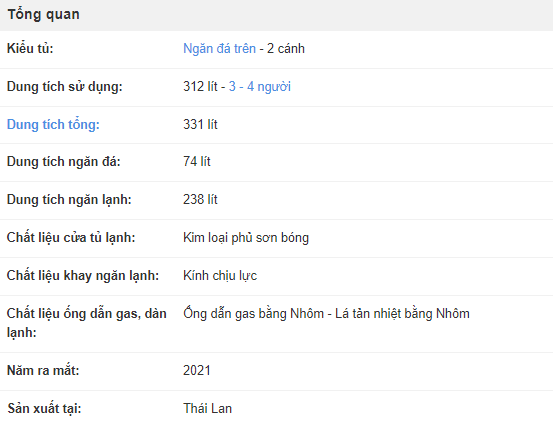Click the "Dung tích ngăn đá:" label
This screenshot has height=426, width=553.
[63, 162]
